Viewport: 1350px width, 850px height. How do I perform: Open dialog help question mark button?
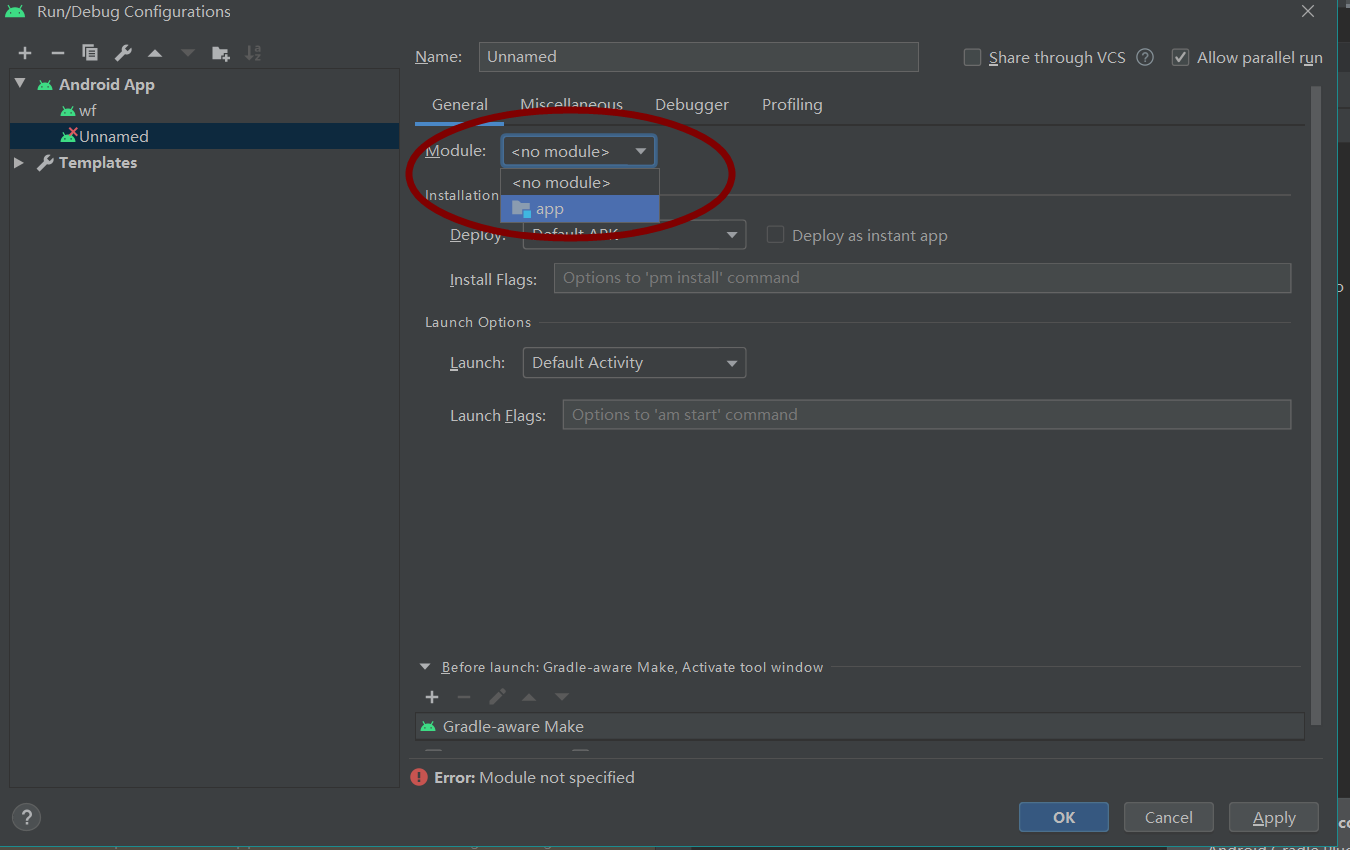[27, 817]
